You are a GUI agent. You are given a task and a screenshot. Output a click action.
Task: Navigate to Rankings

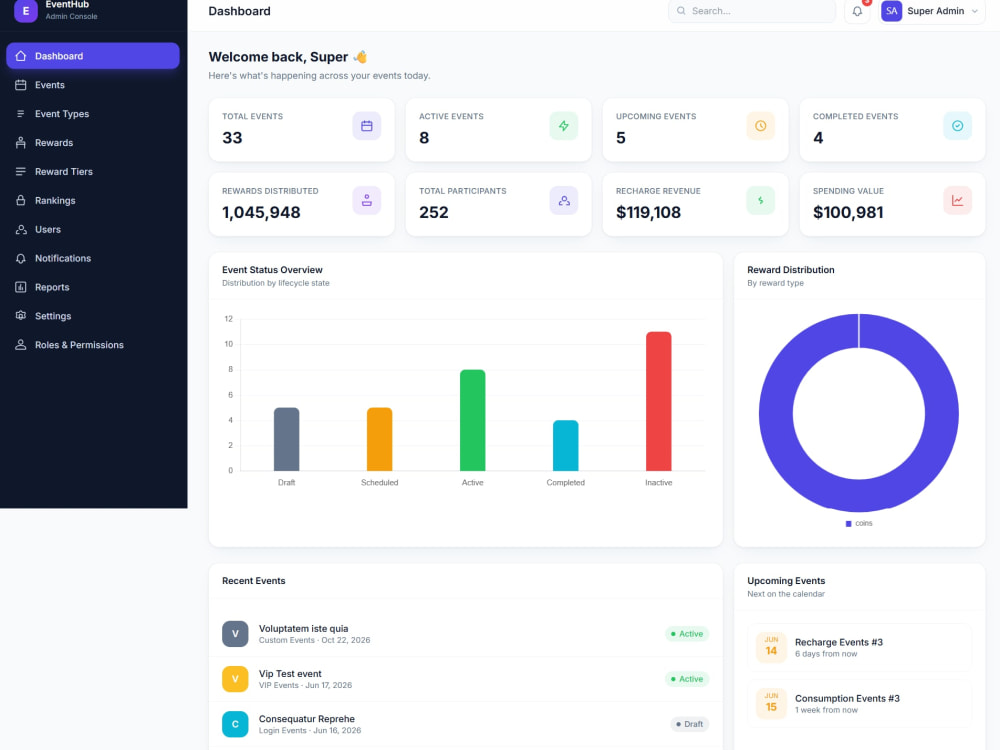[93, 200]
